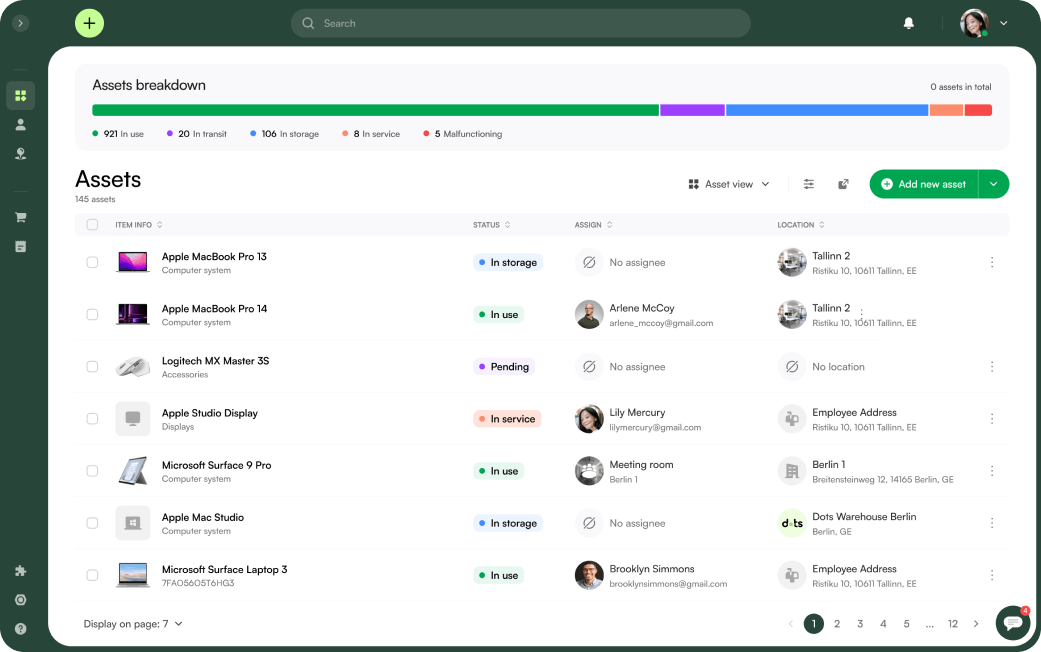Click the Dots Warehouse Berlin logo icon
The height and width of the screenshot is (652, 1041).
pyautogui.click(x=792, y=523)
